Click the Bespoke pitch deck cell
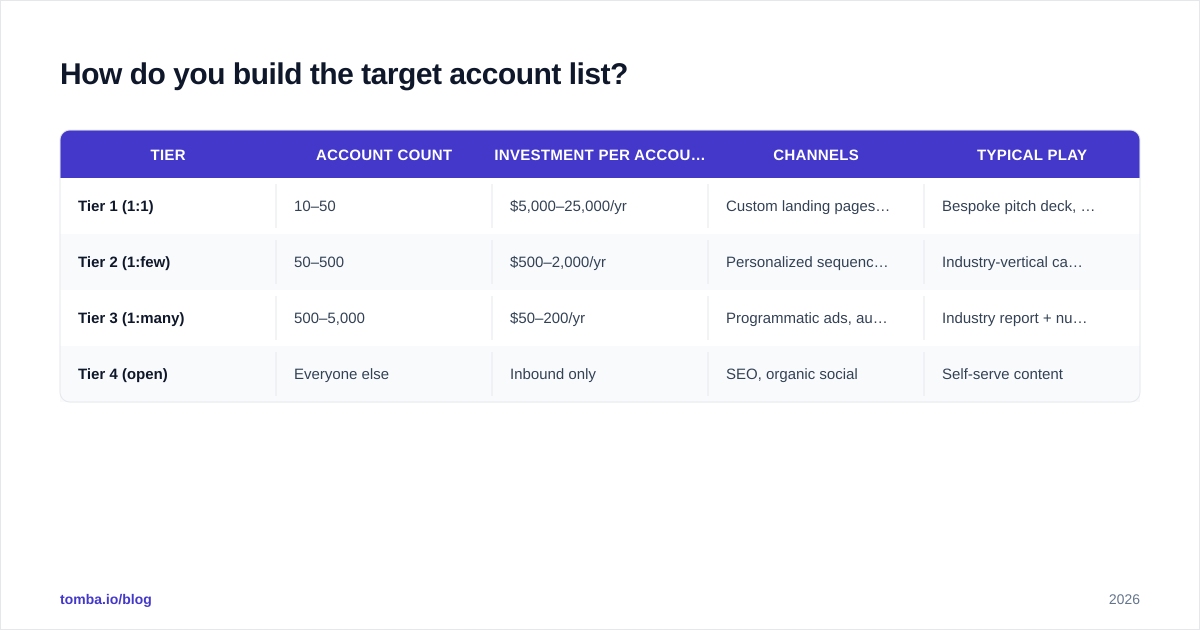 pos(1032,206)
